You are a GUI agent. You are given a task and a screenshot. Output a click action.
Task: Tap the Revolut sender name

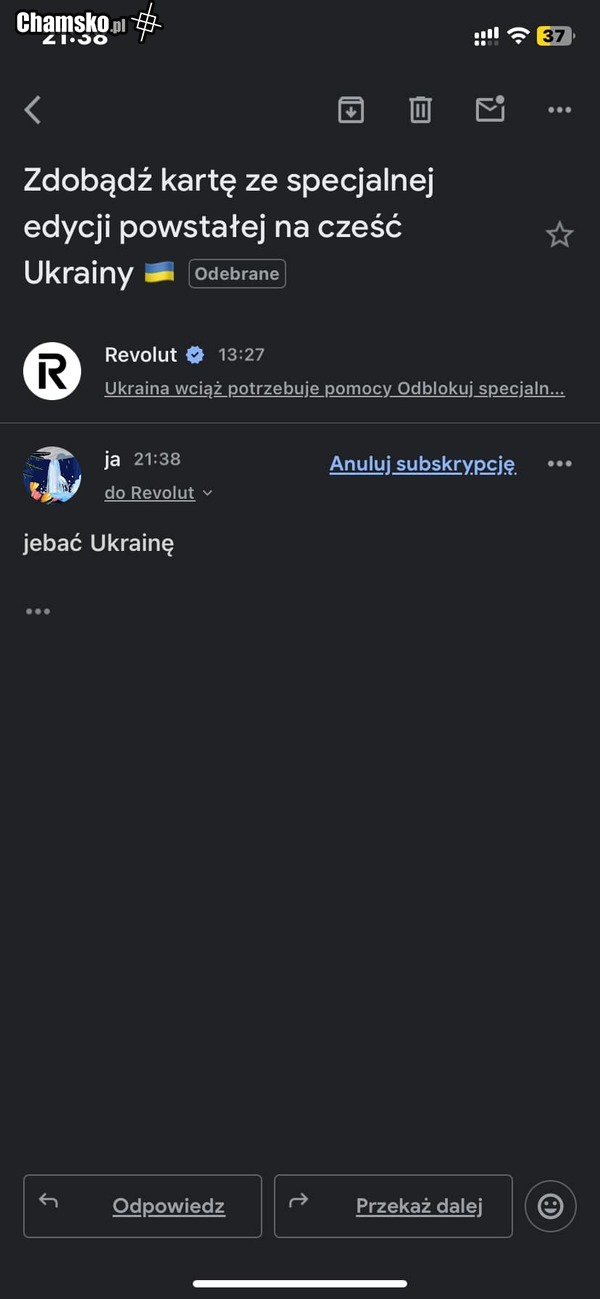[x=140, y=355]
